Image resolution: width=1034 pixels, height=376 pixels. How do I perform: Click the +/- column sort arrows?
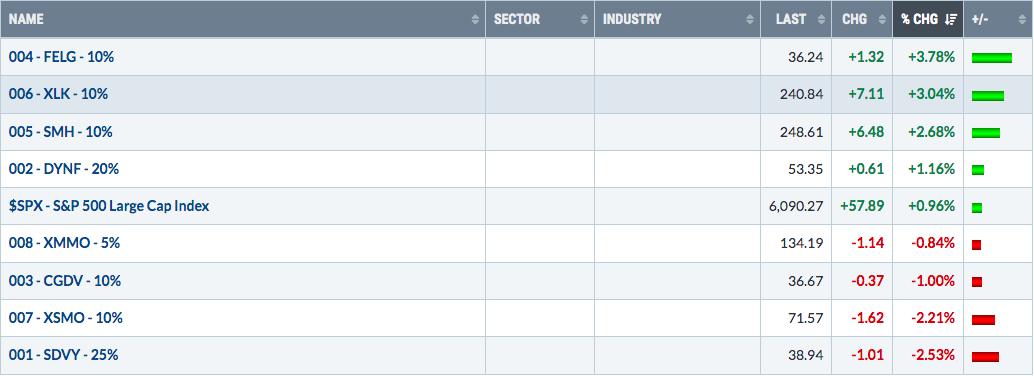[1021, 19]
